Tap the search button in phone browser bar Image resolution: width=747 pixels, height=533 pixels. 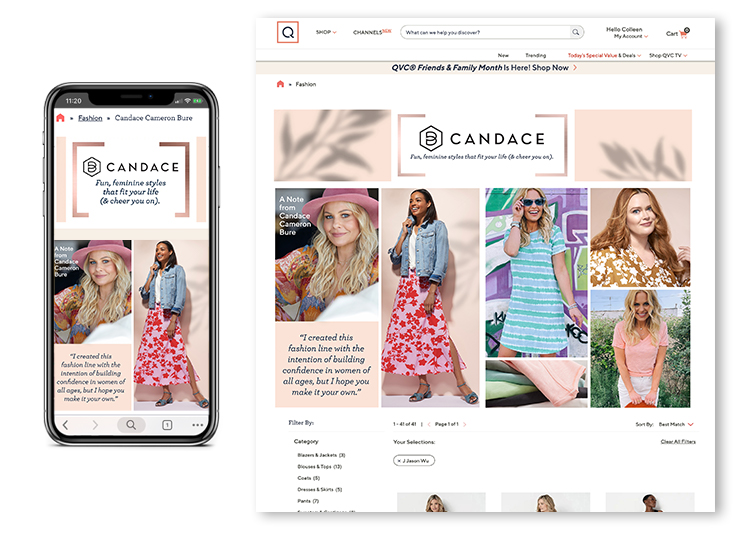pyautogui.click(x=131, y=424)
